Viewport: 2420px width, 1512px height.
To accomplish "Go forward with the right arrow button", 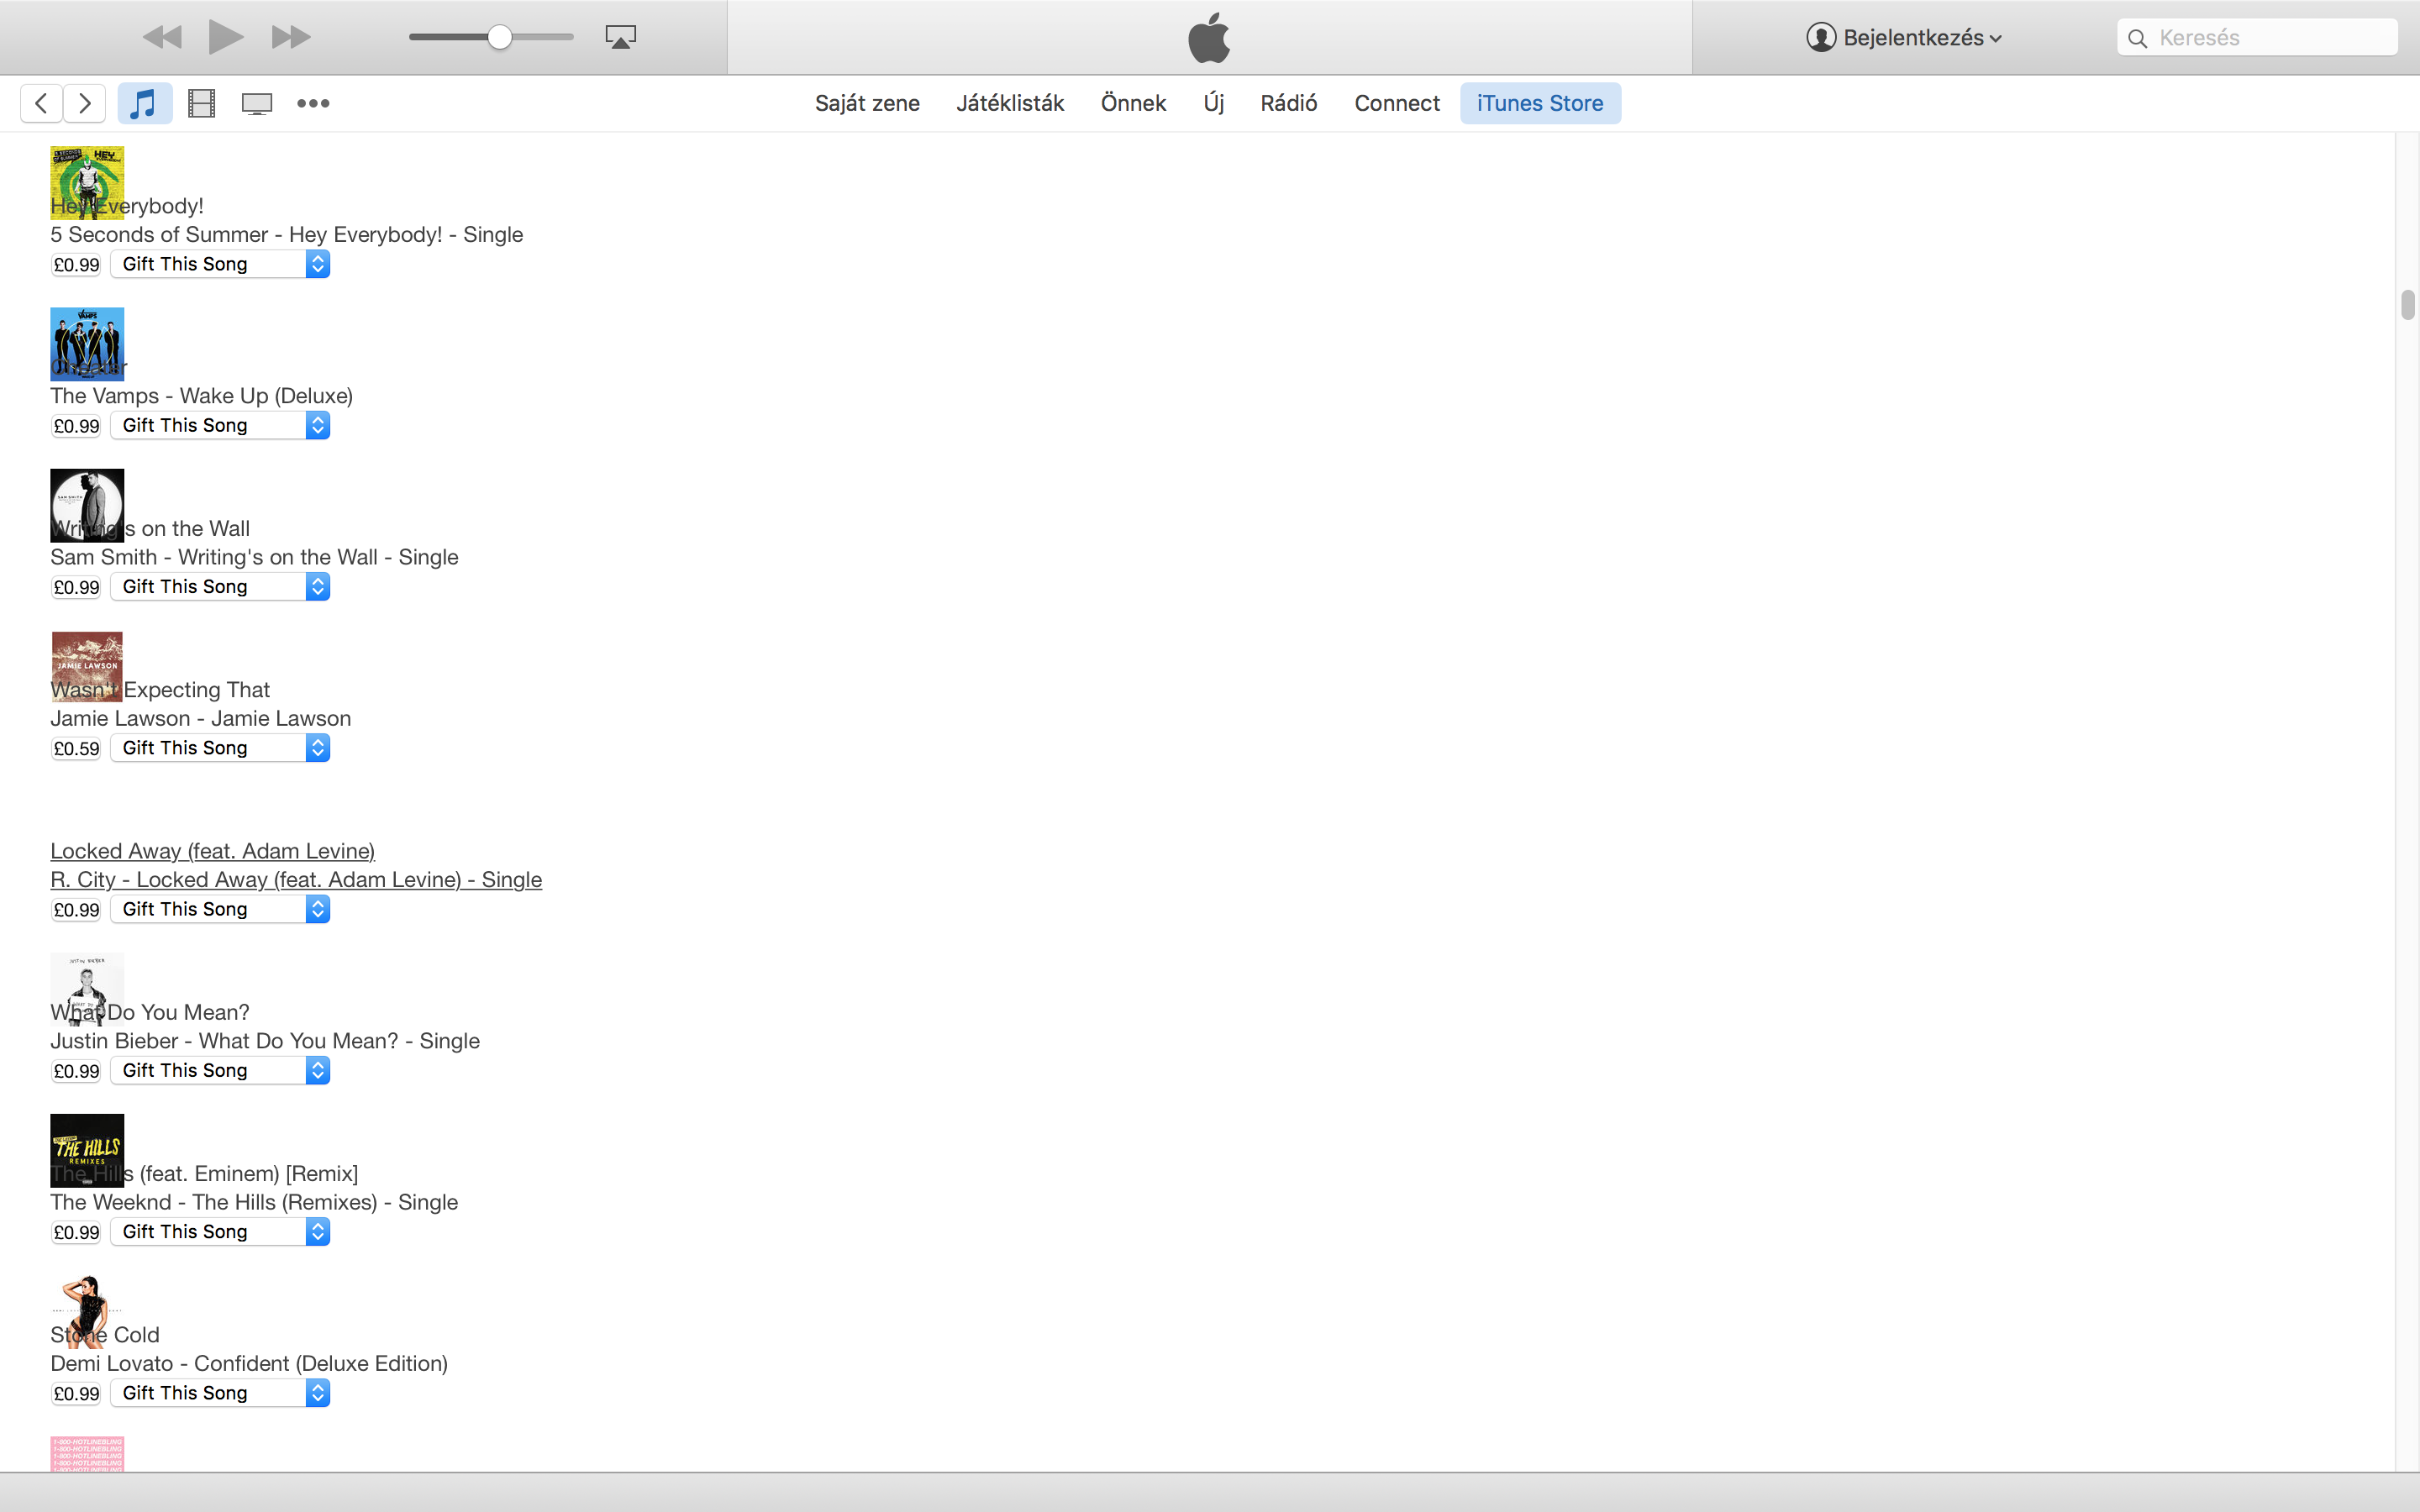I will pyautogui.click(x=85, y=103).
